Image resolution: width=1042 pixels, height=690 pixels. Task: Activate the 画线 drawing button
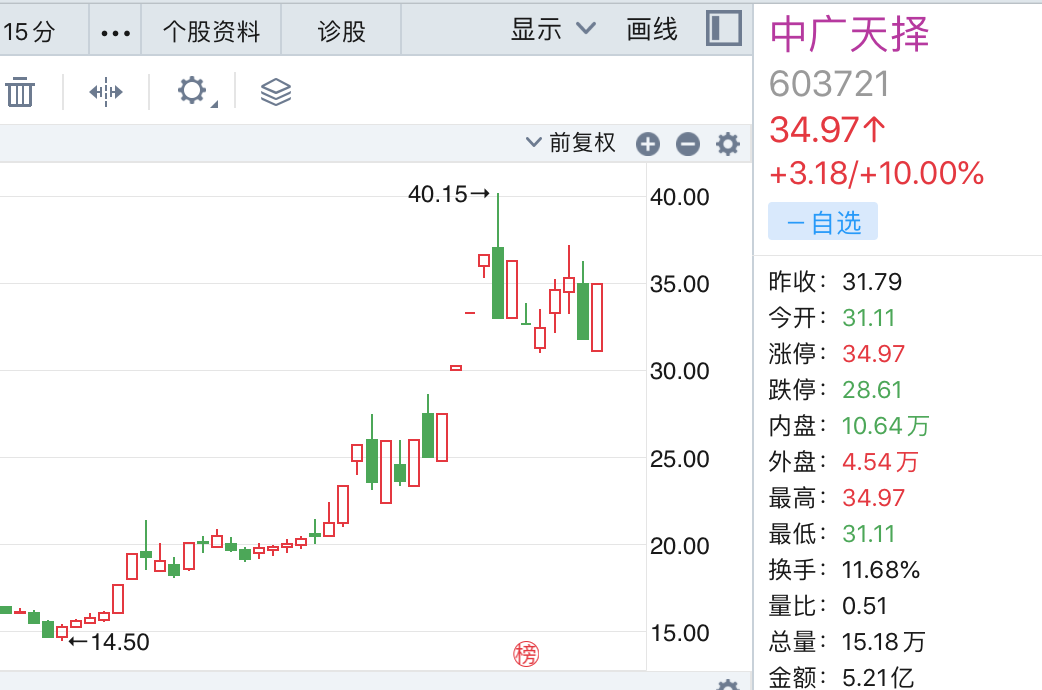652,30
